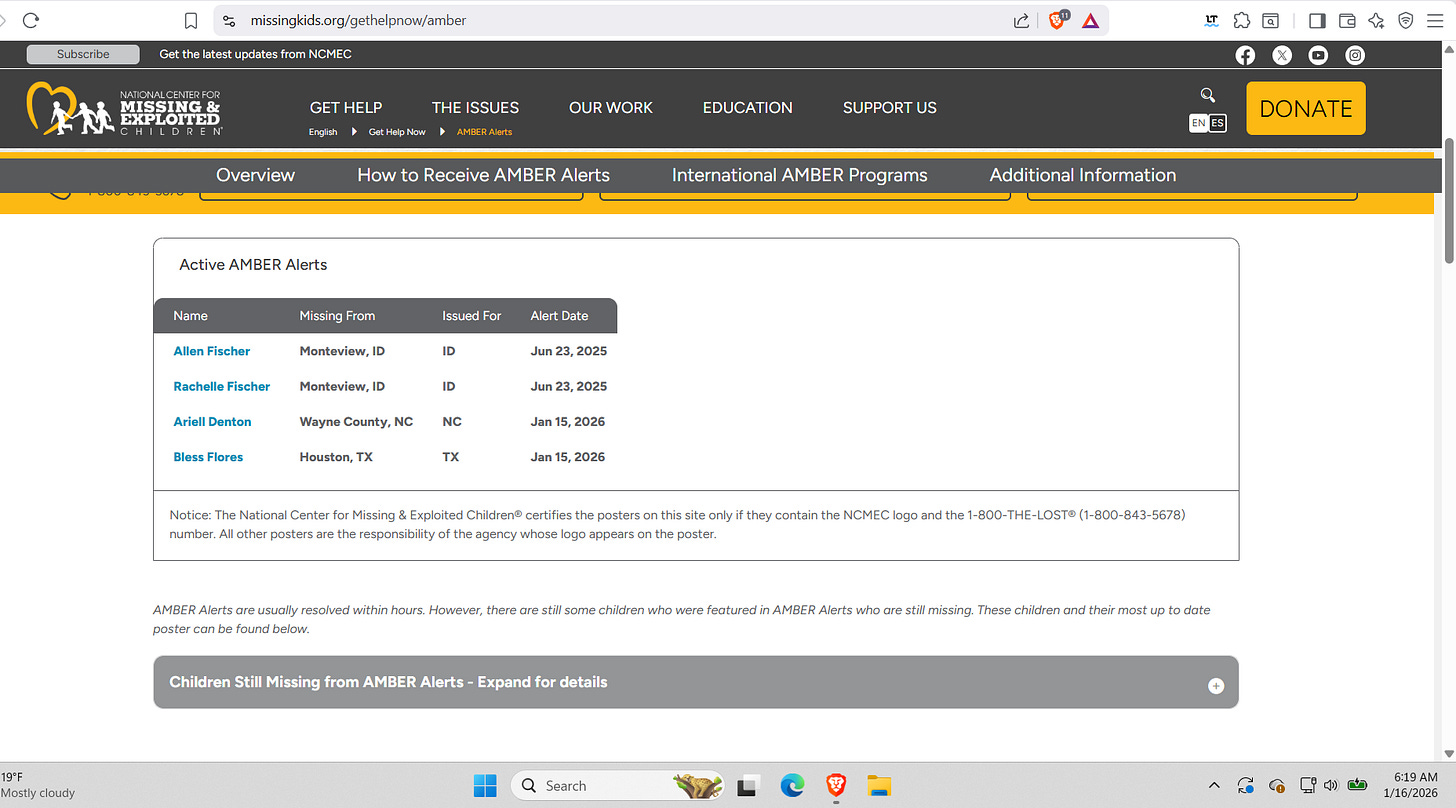Share this page via the share icon
The height and width of the screenshot is (808, 1456).
(x=1021, y=20)
